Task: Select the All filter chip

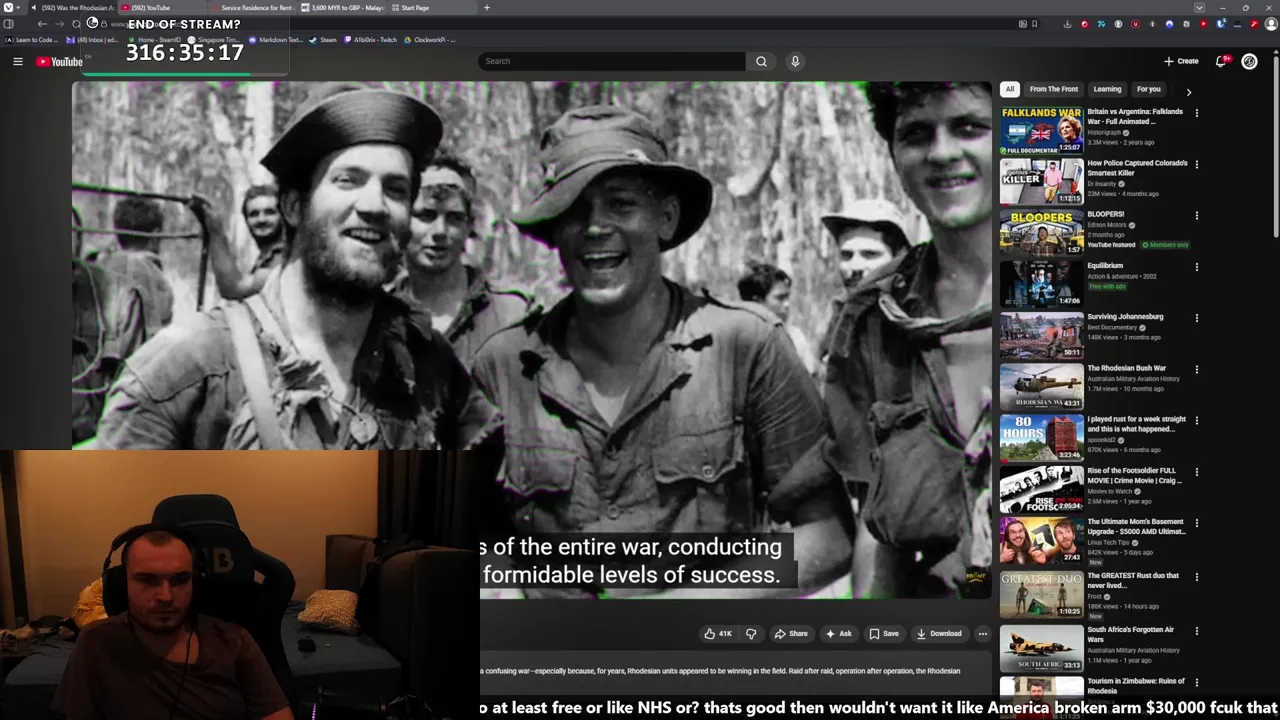Action: (x=1010, y=89)
